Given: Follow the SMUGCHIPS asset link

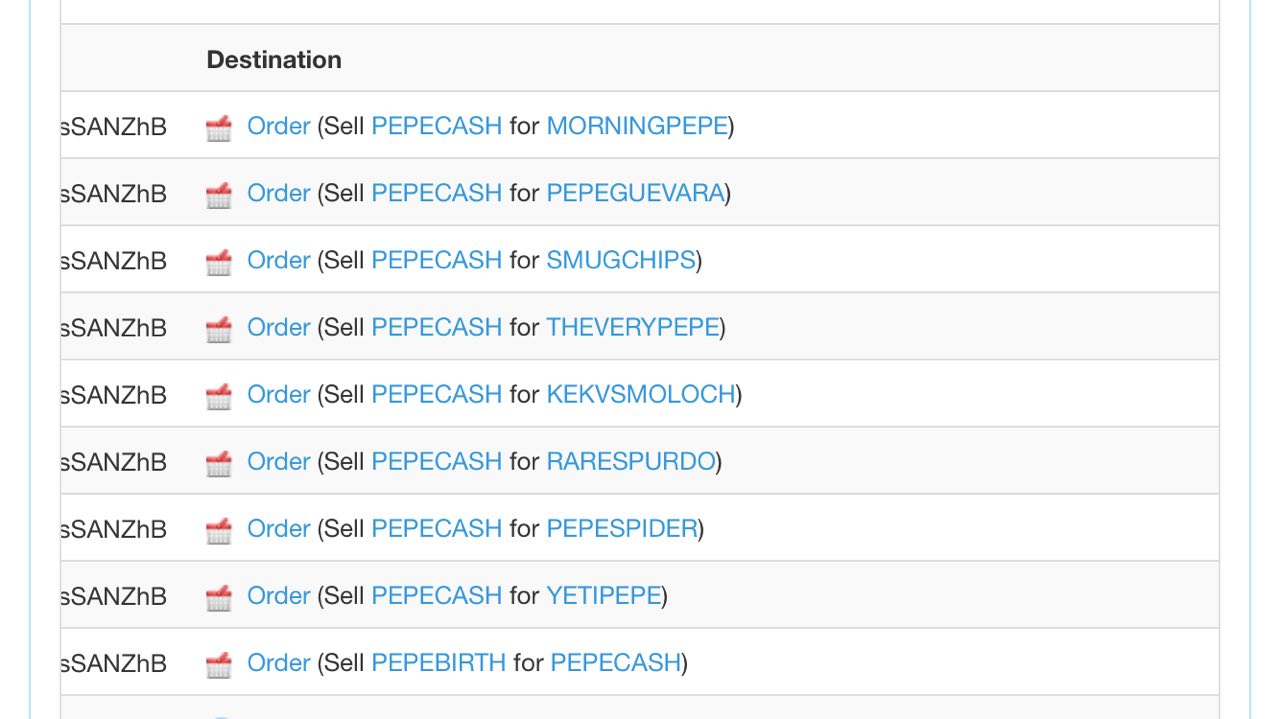Looking at the screenshot, I should tap(620, 260).
